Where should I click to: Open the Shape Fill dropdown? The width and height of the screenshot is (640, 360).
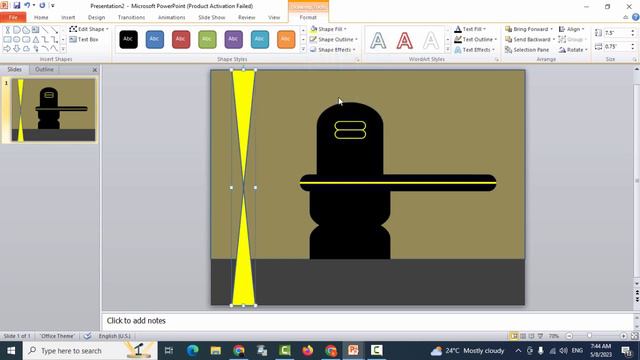tap(329, 29)
